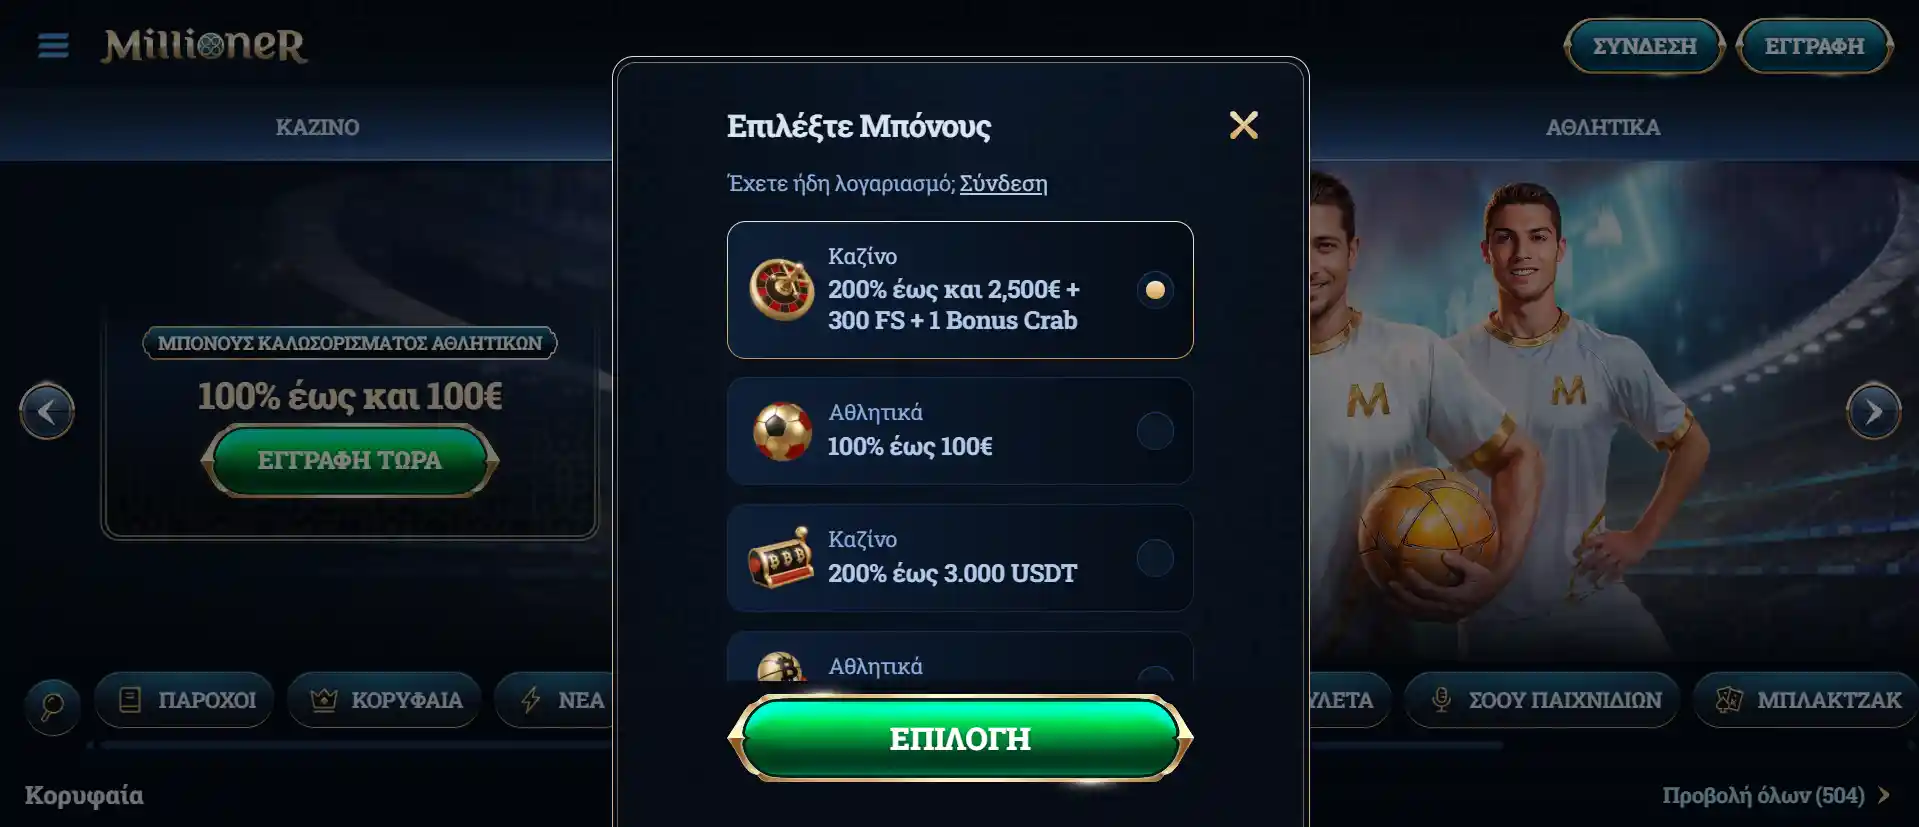Click the roulette wheel bonus icon
This screenshot has height=827, width=1919.
click(x=782, y=290)
